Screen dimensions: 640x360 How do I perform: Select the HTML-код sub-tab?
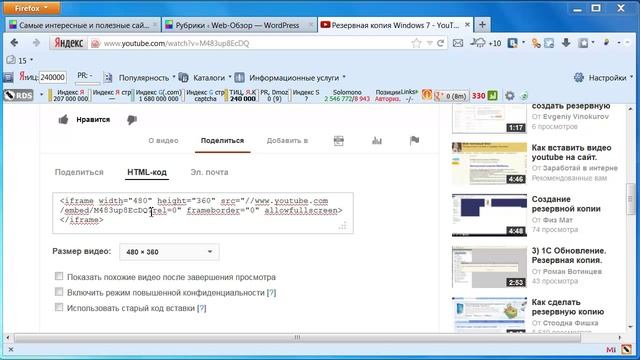pyautogui.click(x=147, y=172)
